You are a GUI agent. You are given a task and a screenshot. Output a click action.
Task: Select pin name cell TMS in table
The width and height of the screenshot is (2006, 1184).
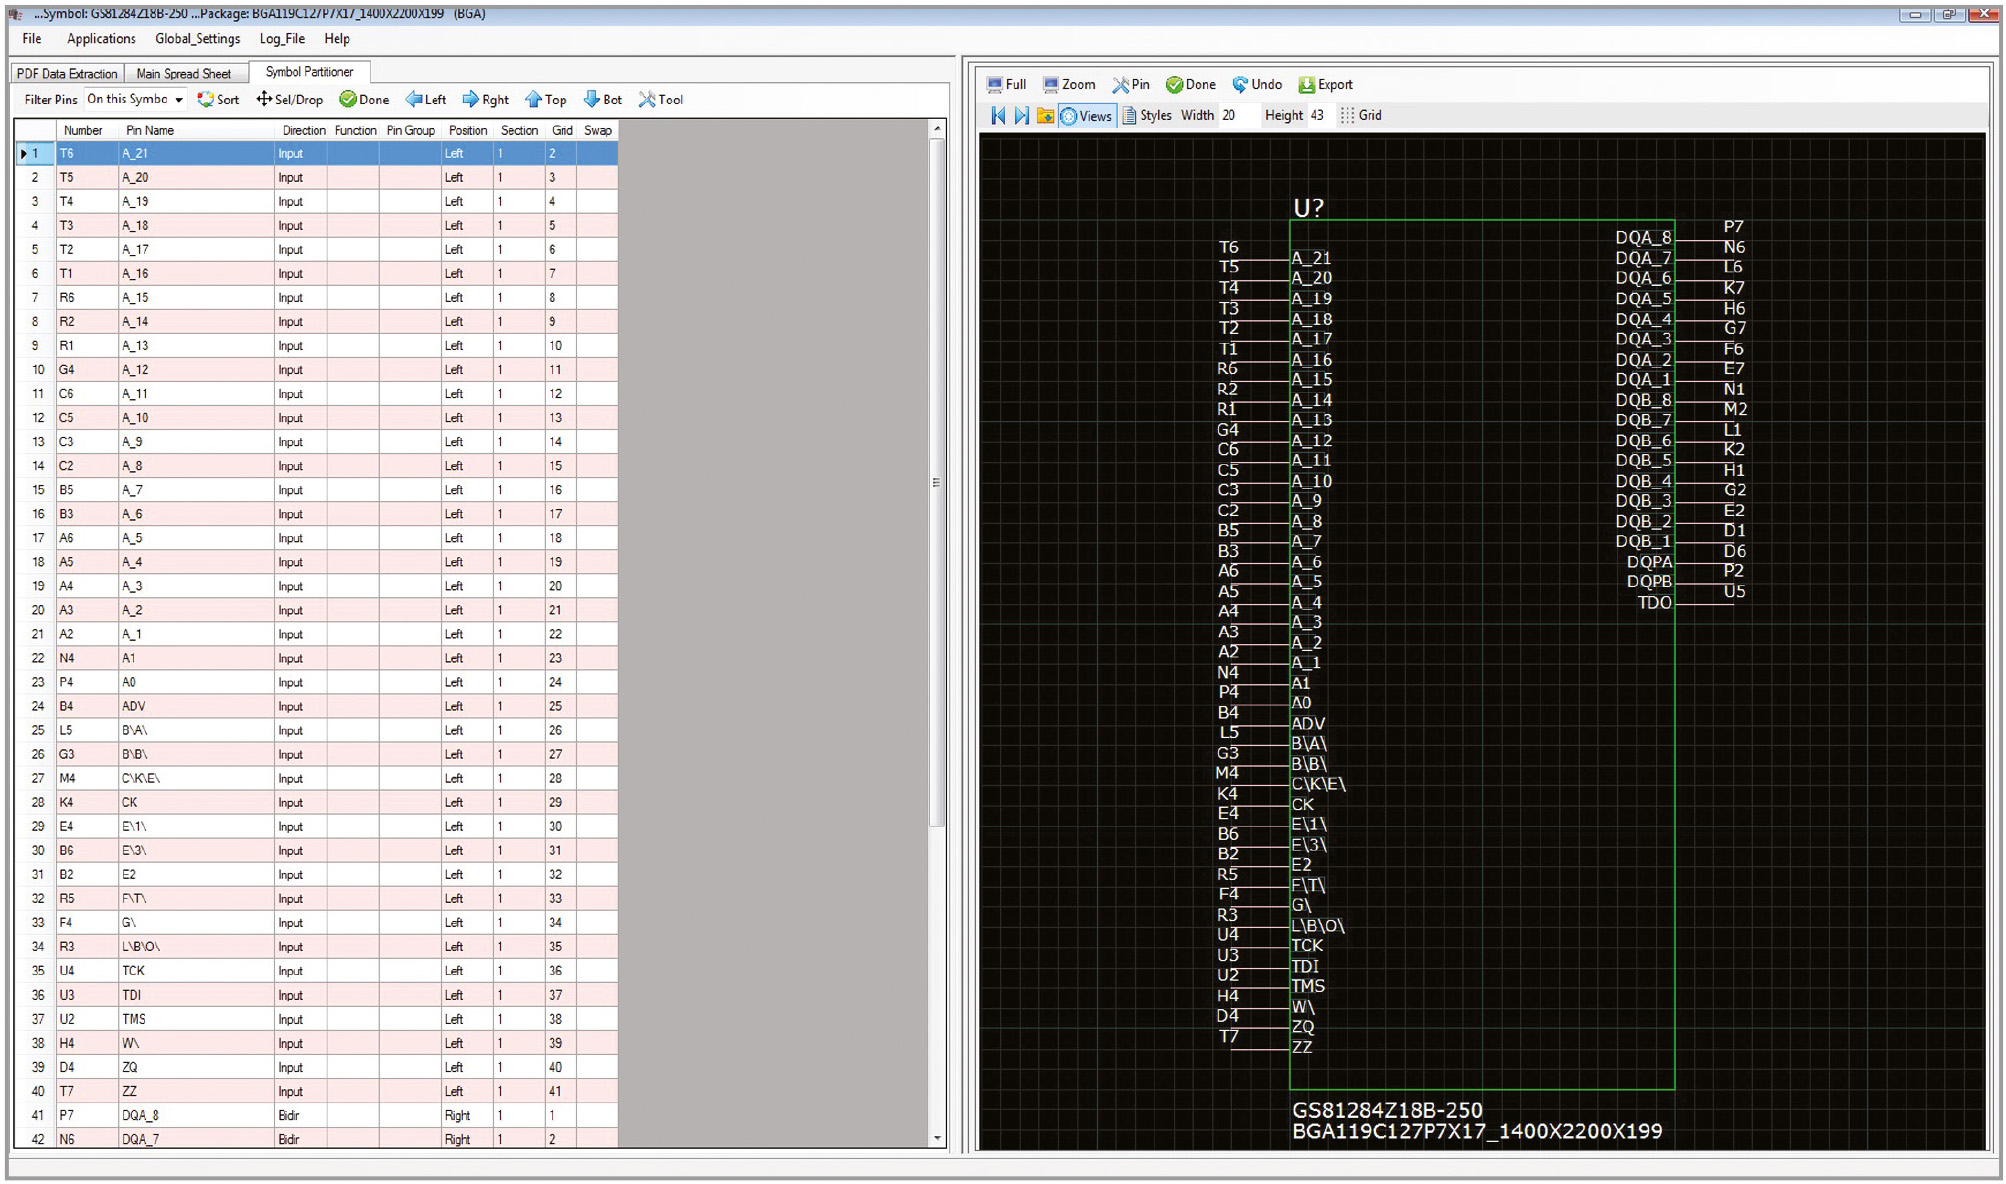[196, 1019]
